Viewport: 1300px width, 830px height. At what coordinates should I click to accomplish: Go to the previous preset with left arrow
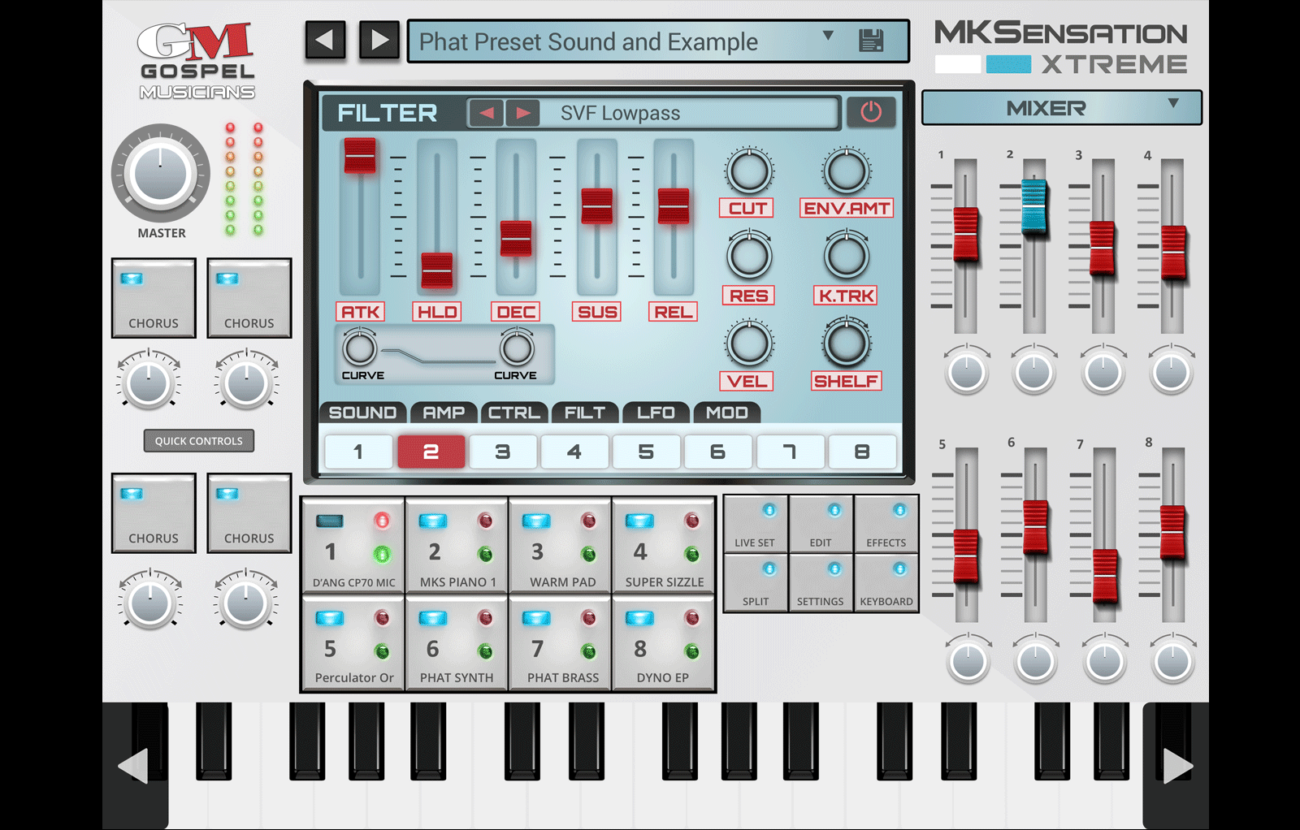325,41
